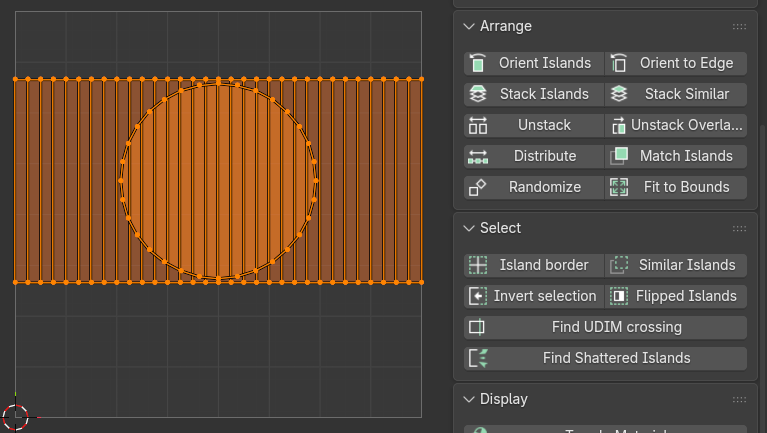Viewport: 767px width, 433px height.
Task: Click the Fit to Bounds icon
Action: 619,187
